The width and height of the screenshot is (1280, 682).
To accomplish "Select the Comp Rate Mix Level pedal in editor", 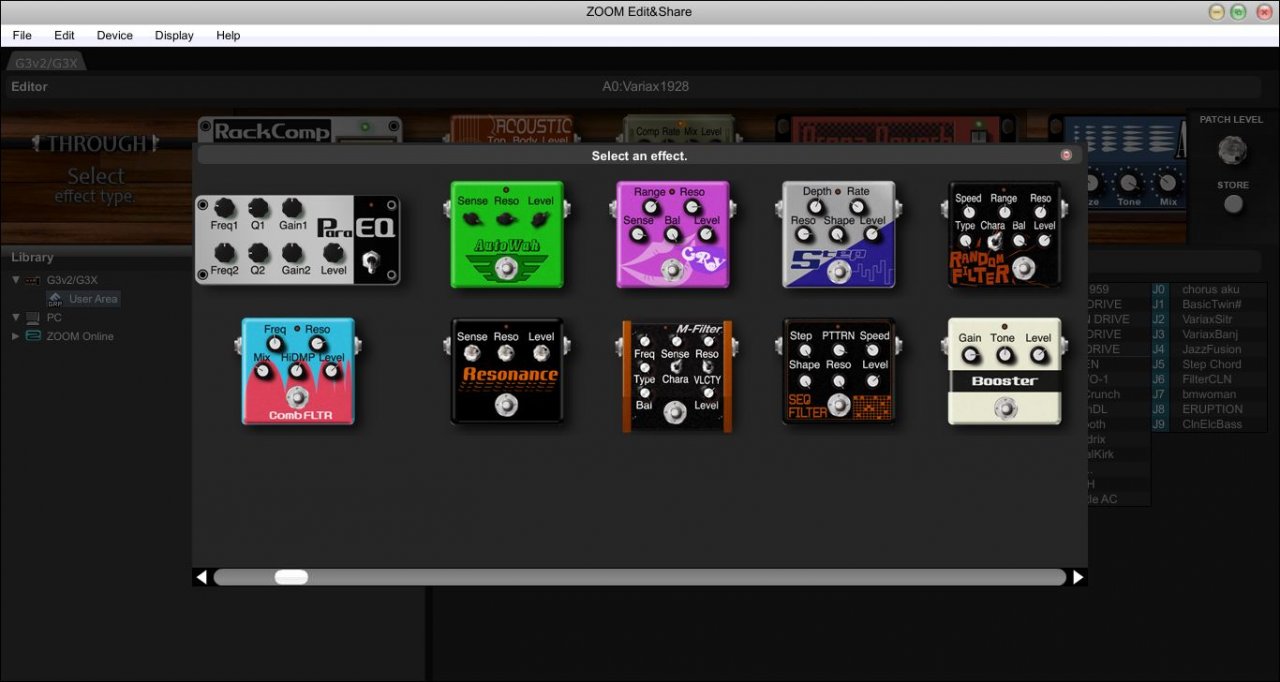I will click(678, 128).
